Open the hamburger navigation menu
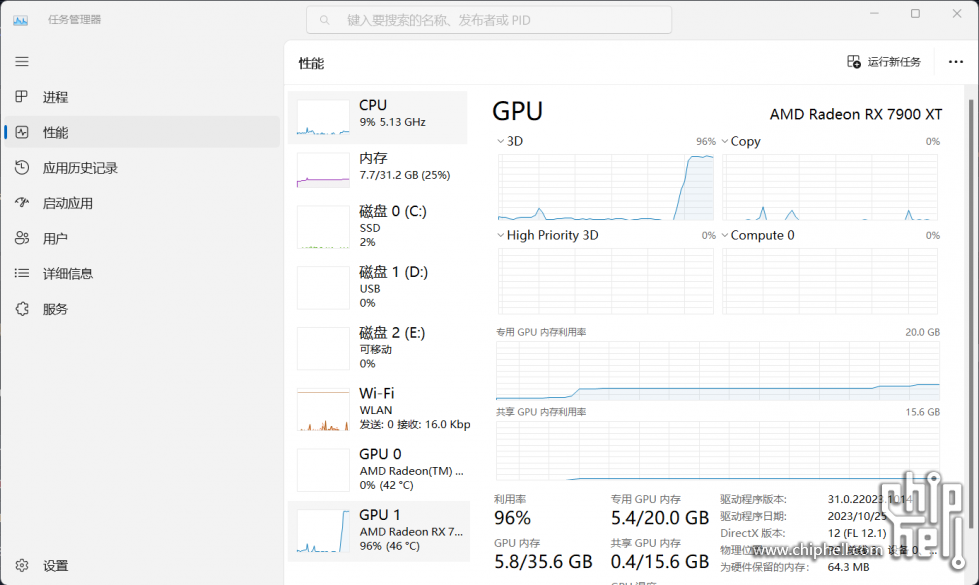Screen dimensions: 979x585 click(22, 61)
